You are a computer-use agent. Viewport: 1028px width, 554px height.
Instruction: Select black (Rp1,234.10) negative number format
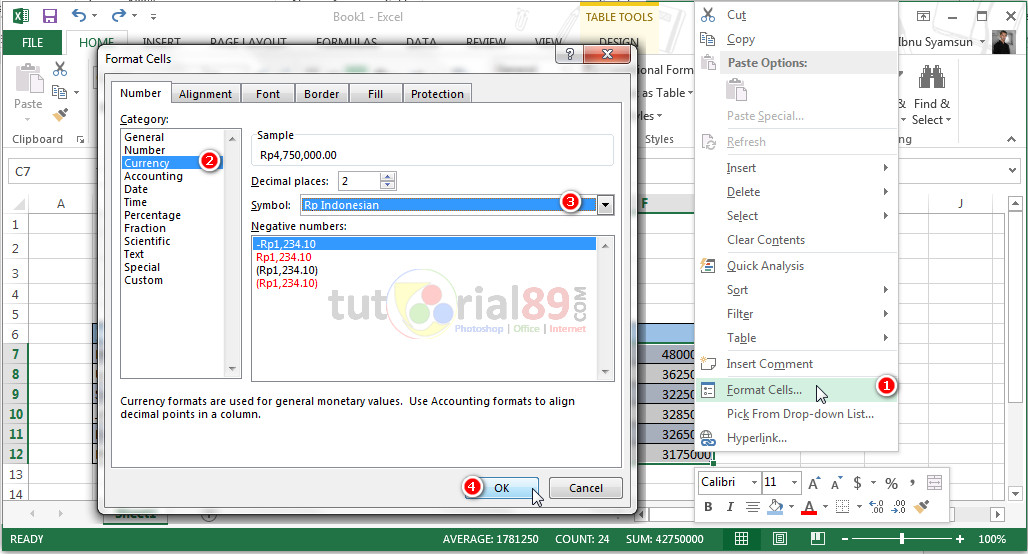coord(287,270)
